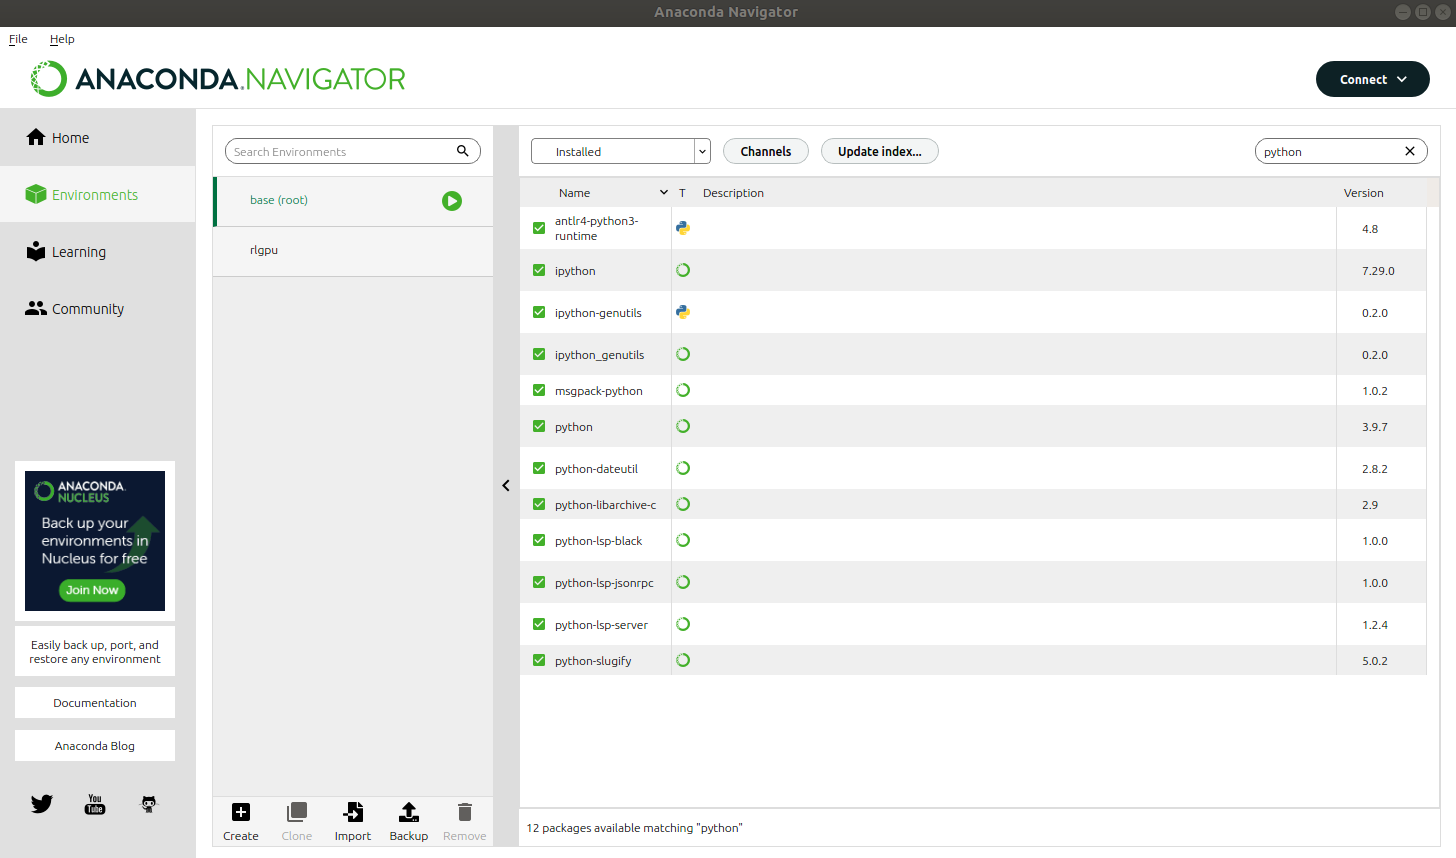
Task: Run base (root) environment play button
Action: 452,201
